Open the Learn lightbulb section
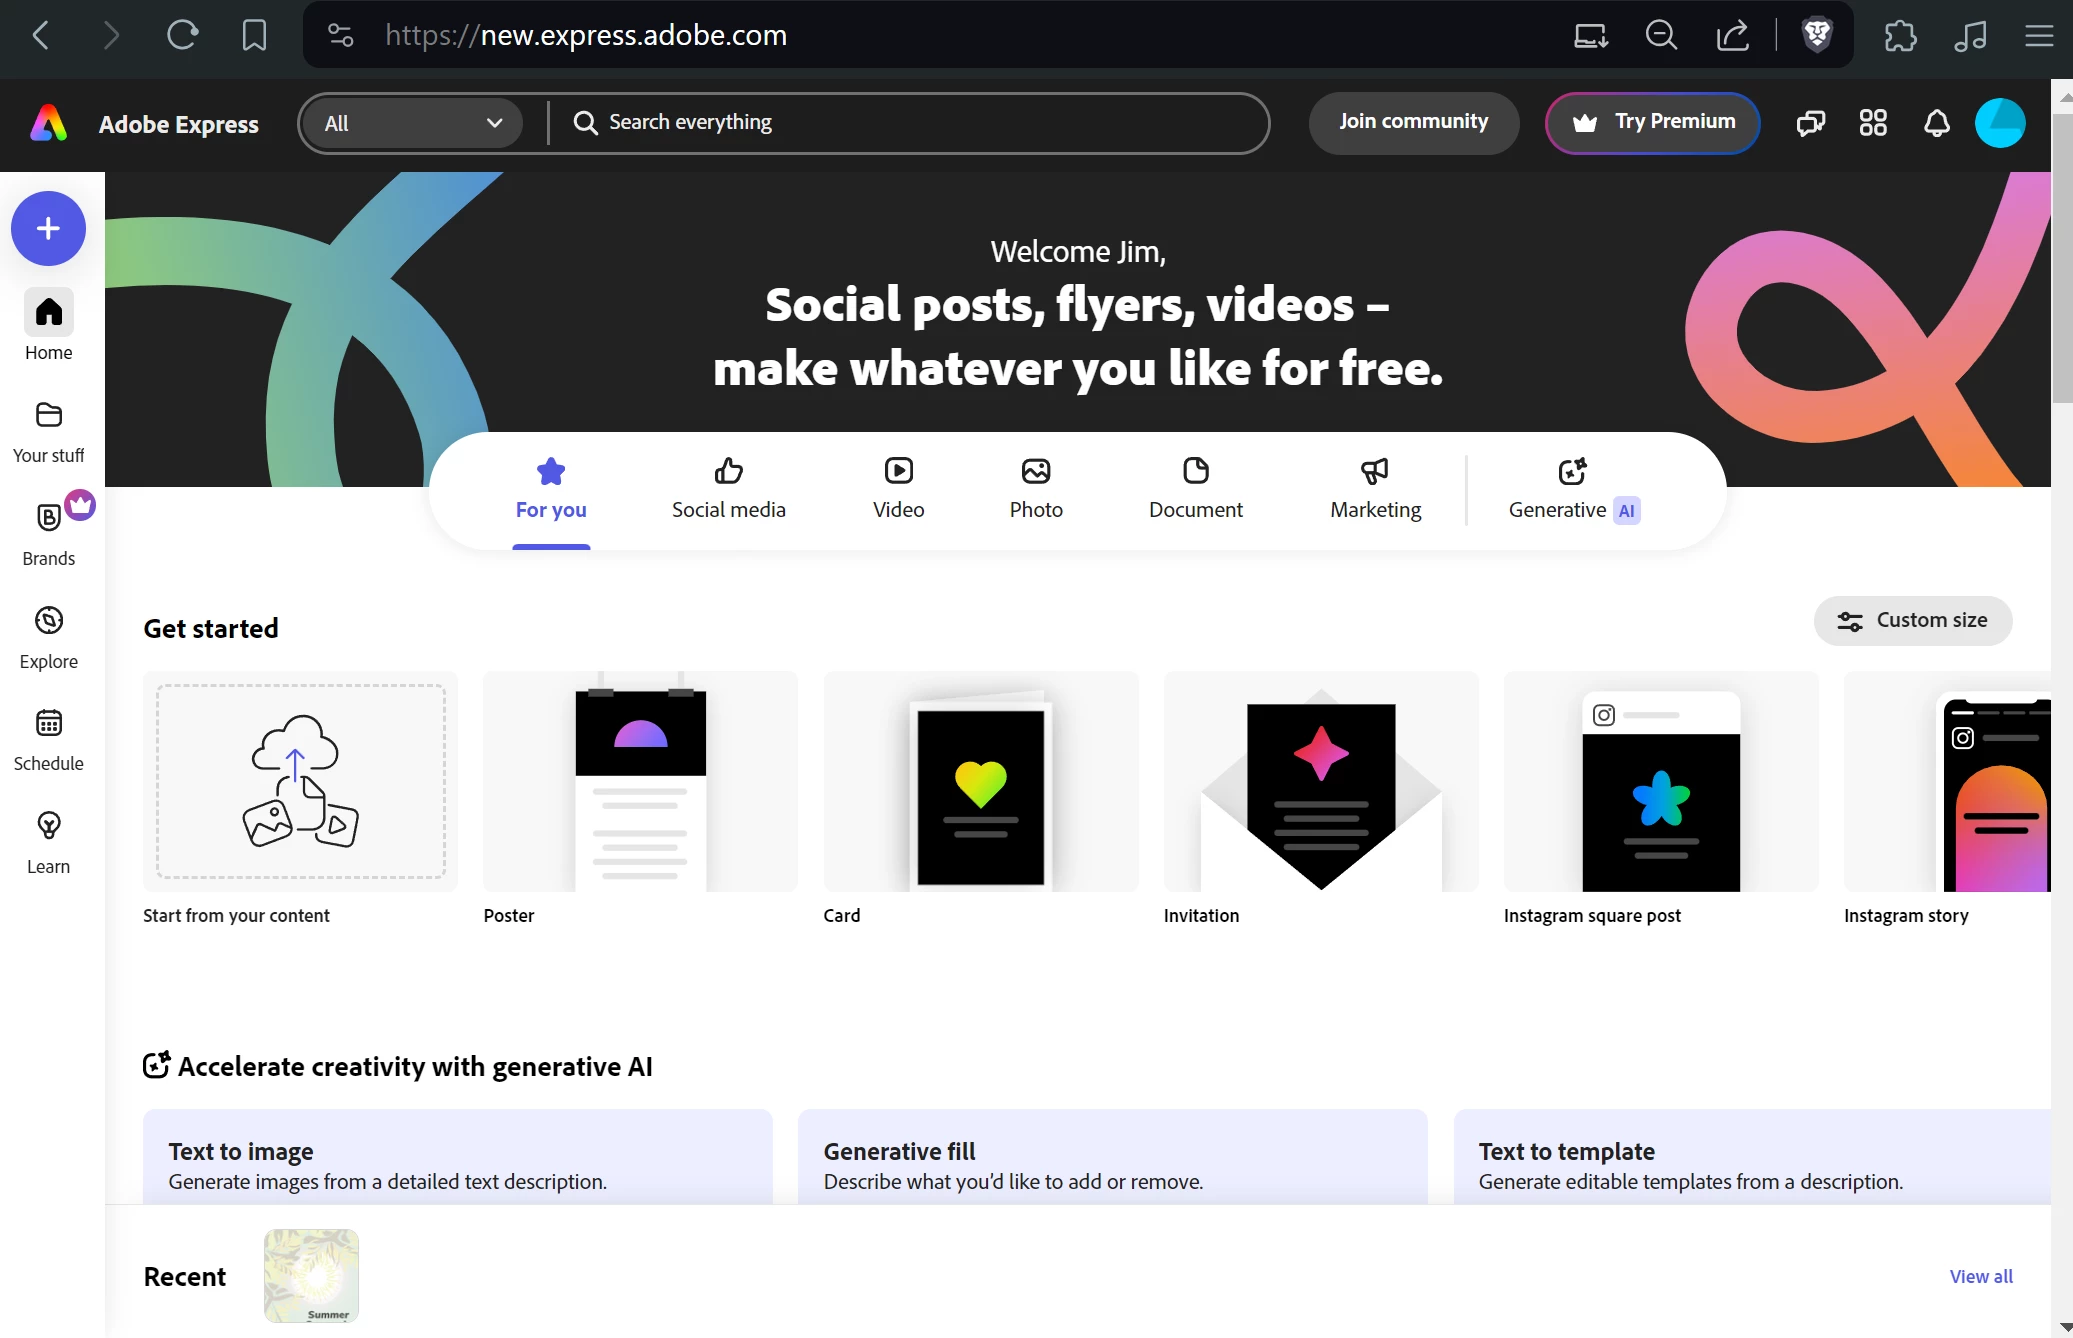Screen dimensions: 2073x1338 [48, 842]
